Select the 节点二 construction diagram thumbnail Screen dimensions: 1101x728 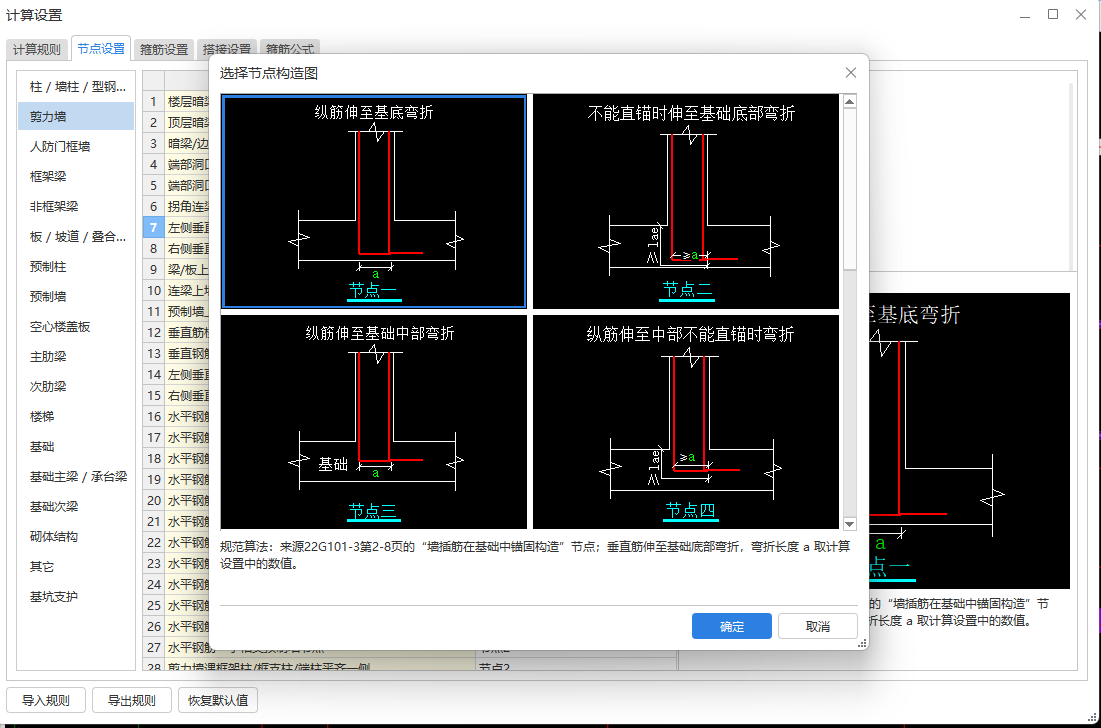click(x=686, y=201)
